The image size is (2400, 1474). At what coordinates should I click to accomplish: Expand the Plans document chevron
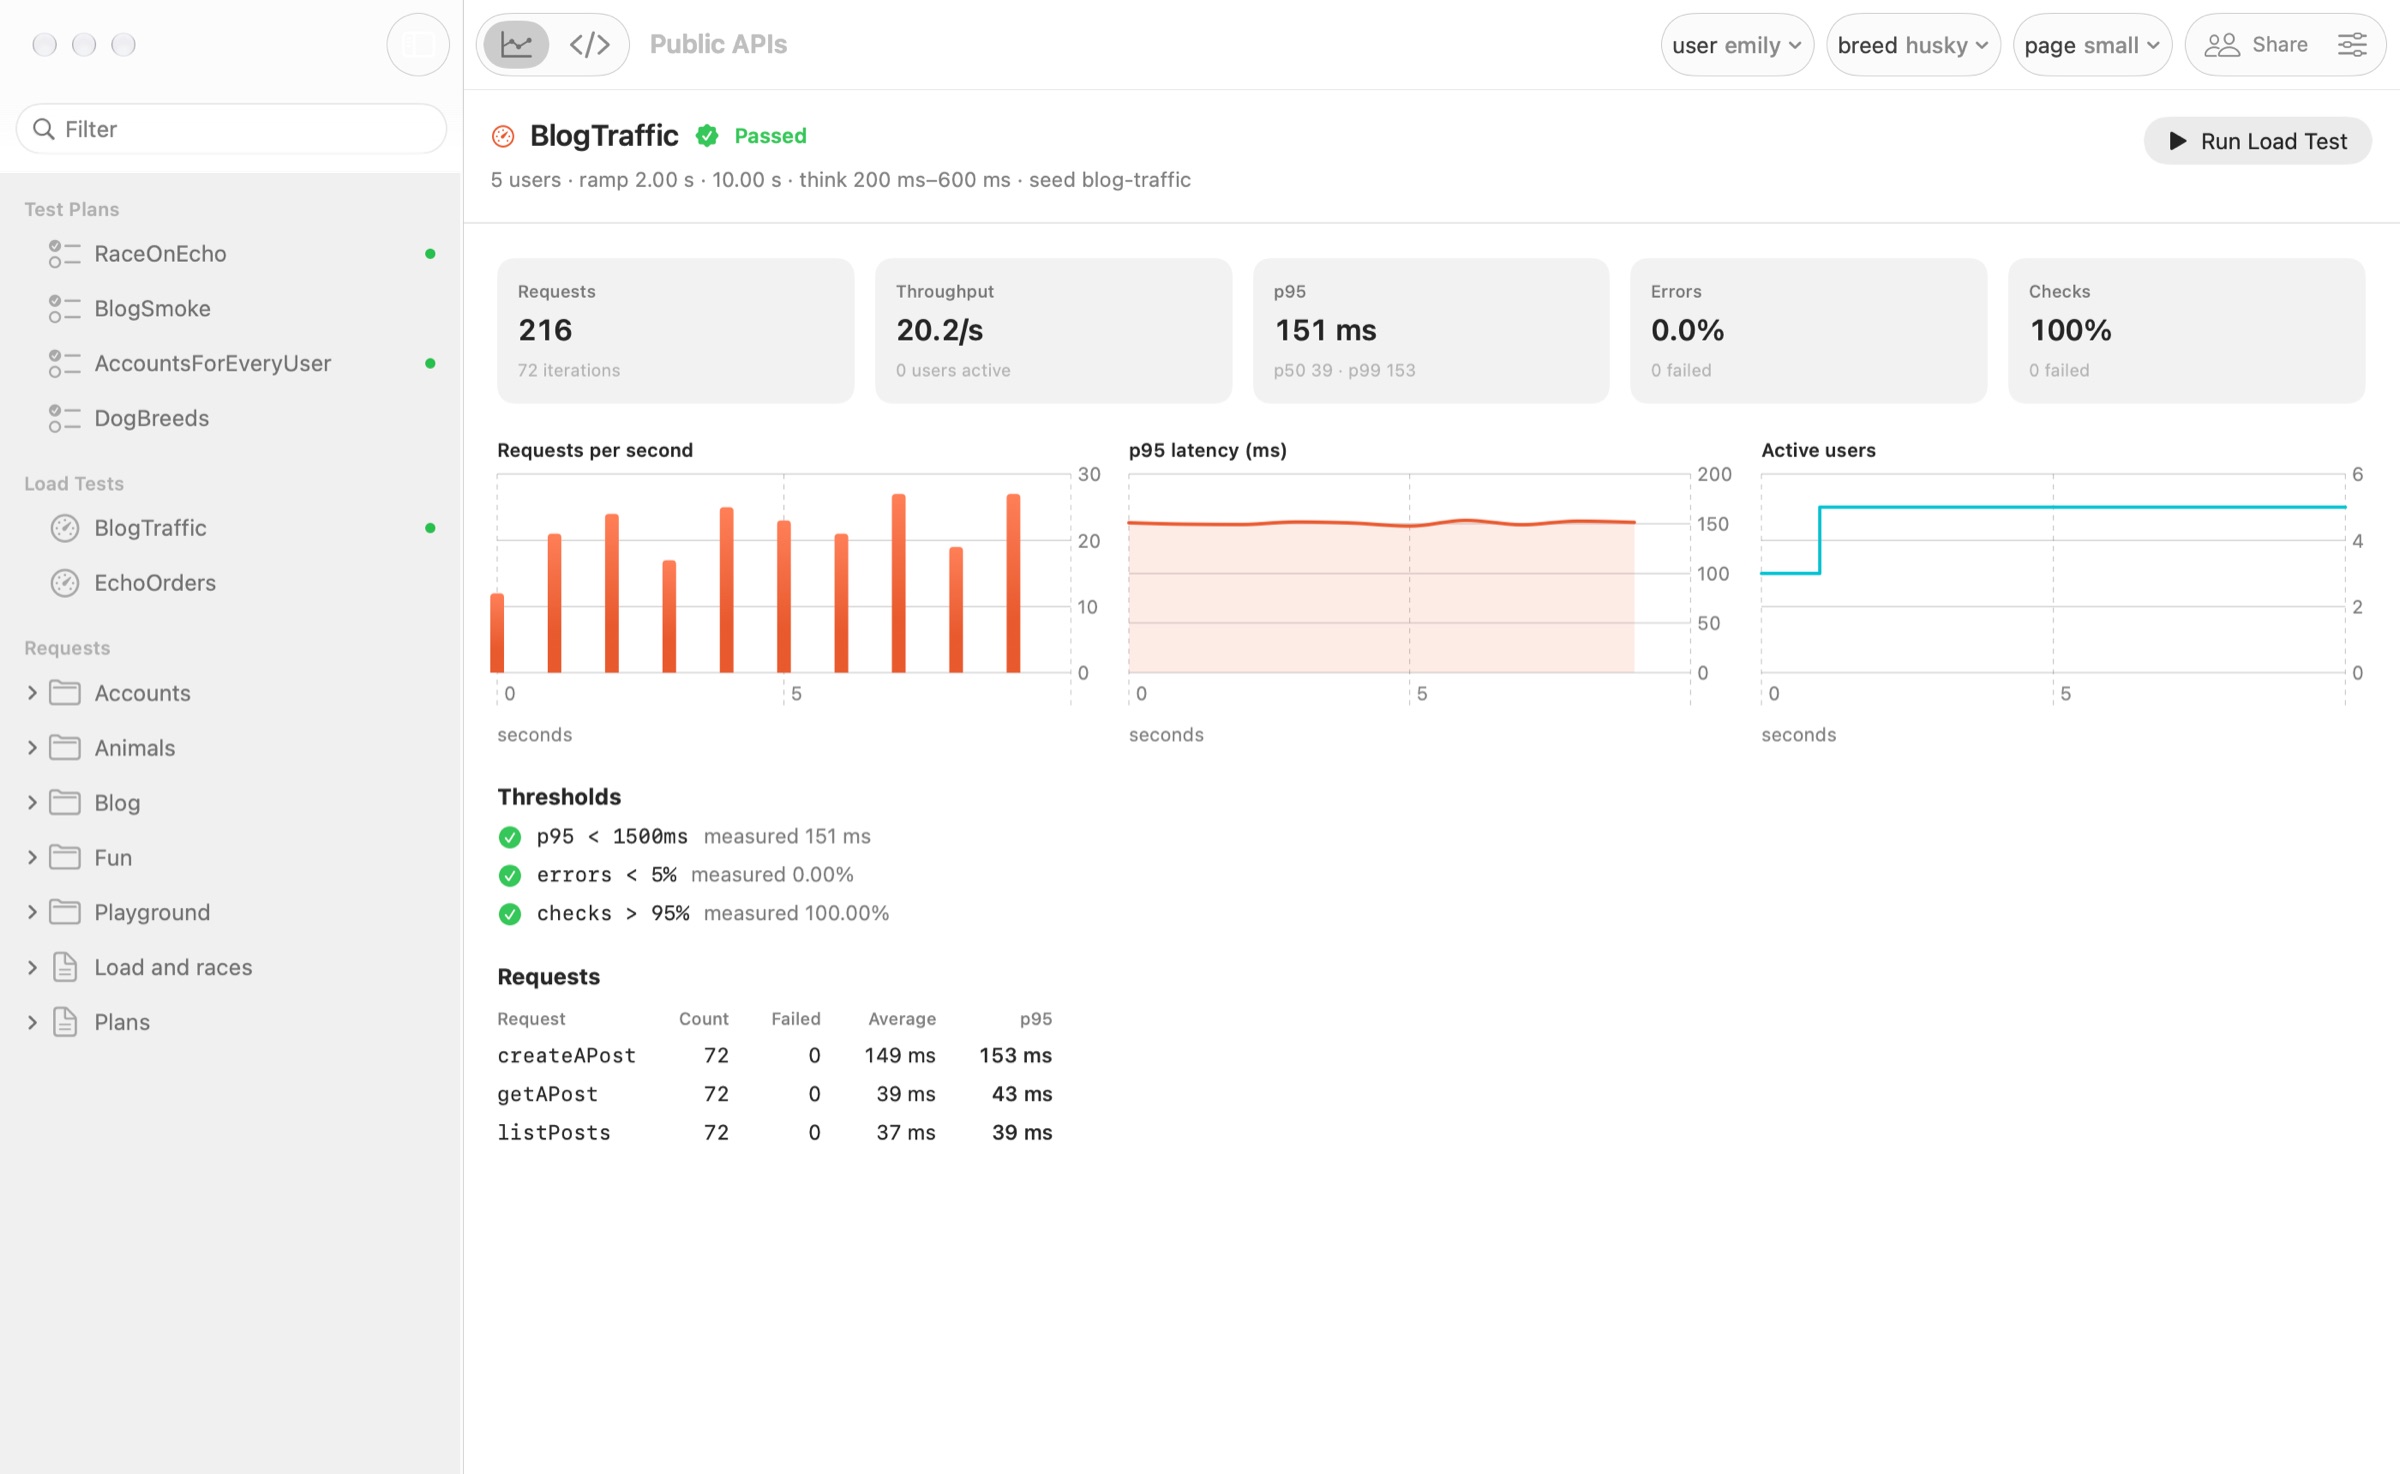tap(32, 1022)
